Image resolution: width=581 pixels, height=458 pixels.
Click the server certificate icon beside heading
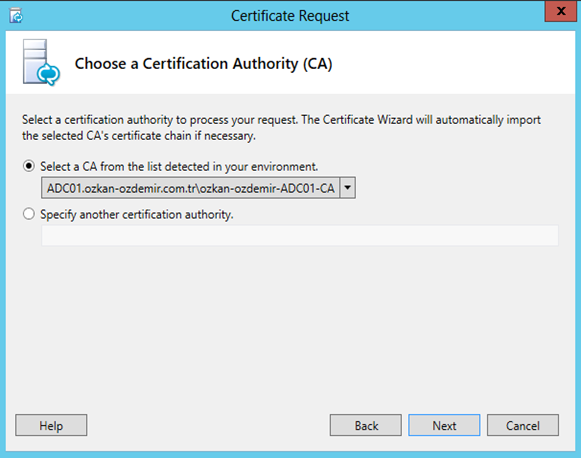click(41, 63)
